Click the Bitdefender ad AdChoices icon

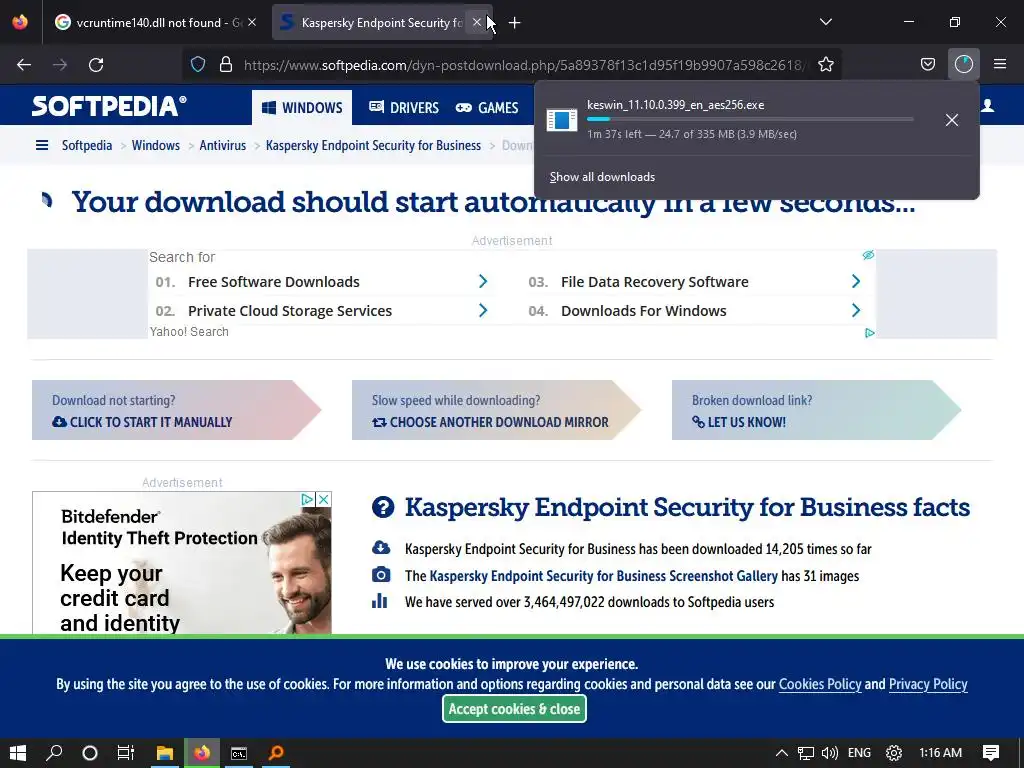pos(308,500)
